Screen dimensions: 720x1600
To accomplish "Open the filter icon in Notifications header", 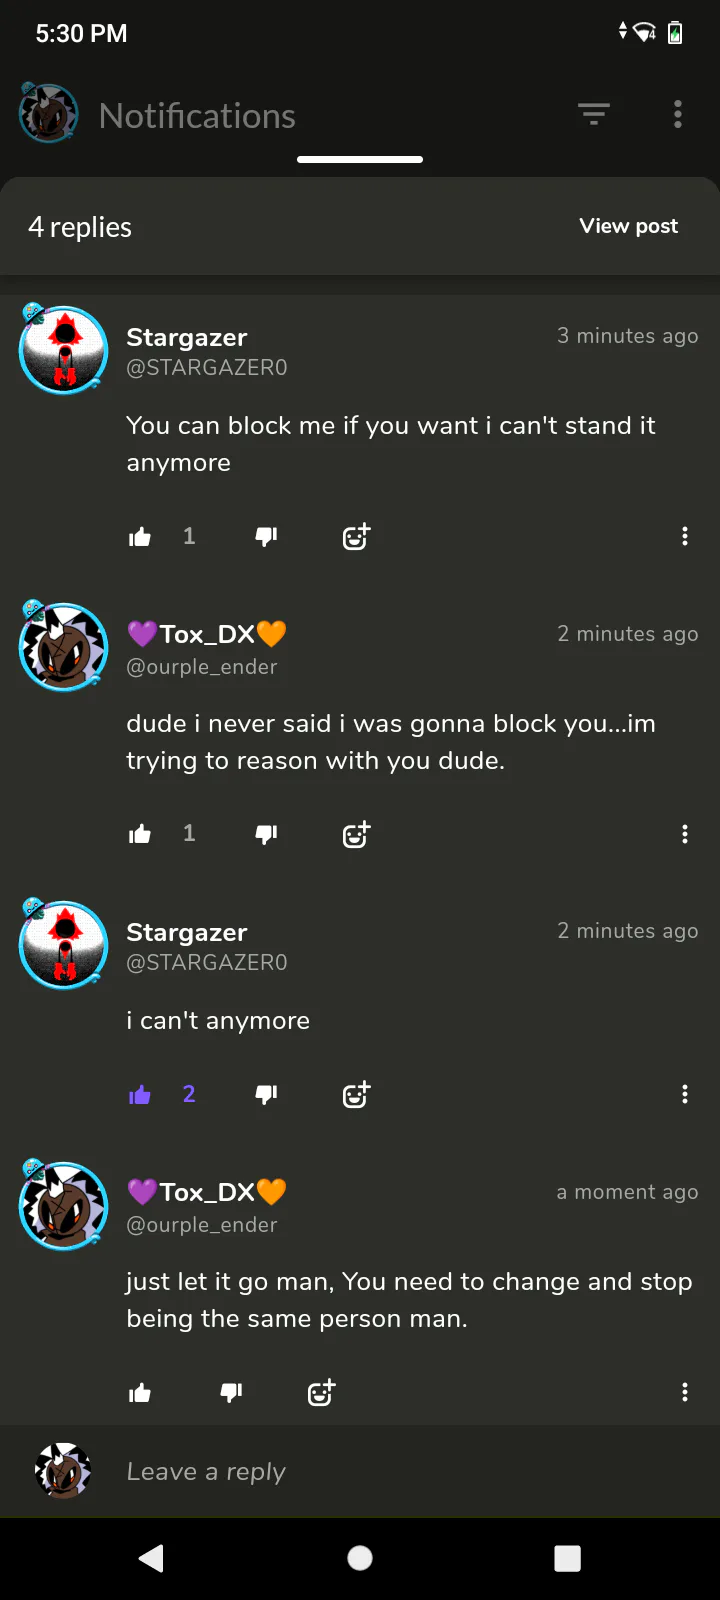I will pos(594,115).
